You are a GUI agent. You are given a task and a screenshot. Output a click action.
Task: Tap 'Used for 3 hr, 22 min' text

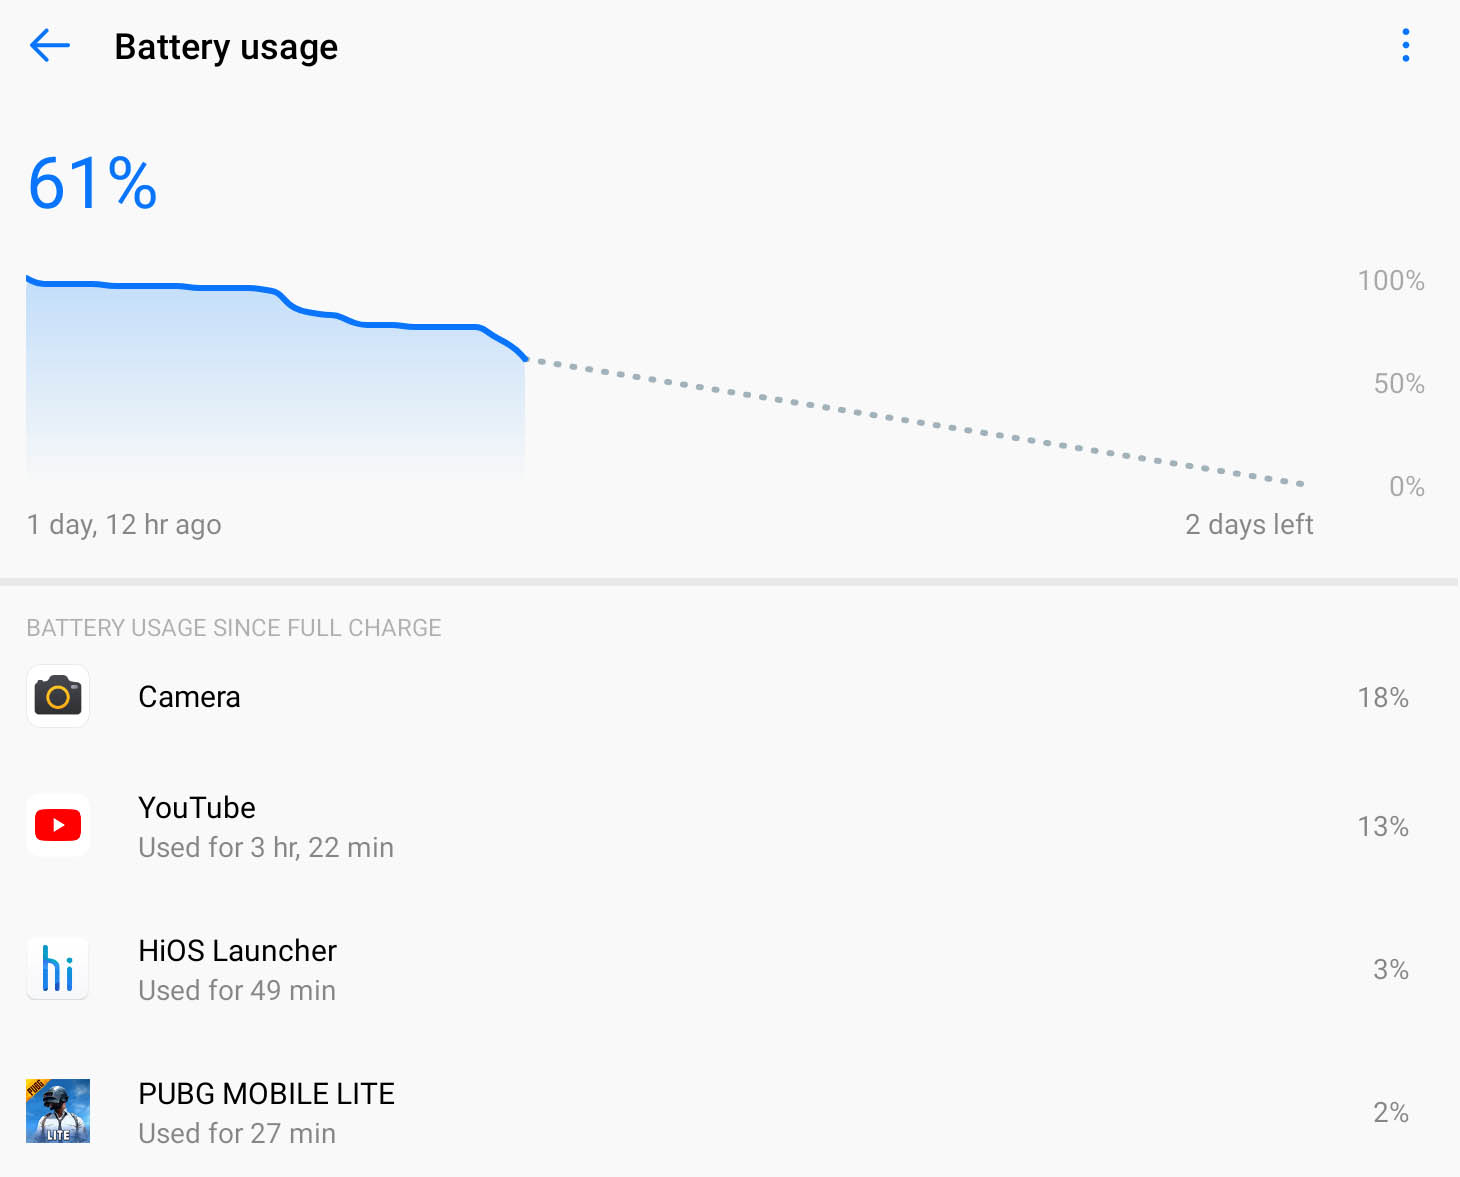tap(266, 848)
